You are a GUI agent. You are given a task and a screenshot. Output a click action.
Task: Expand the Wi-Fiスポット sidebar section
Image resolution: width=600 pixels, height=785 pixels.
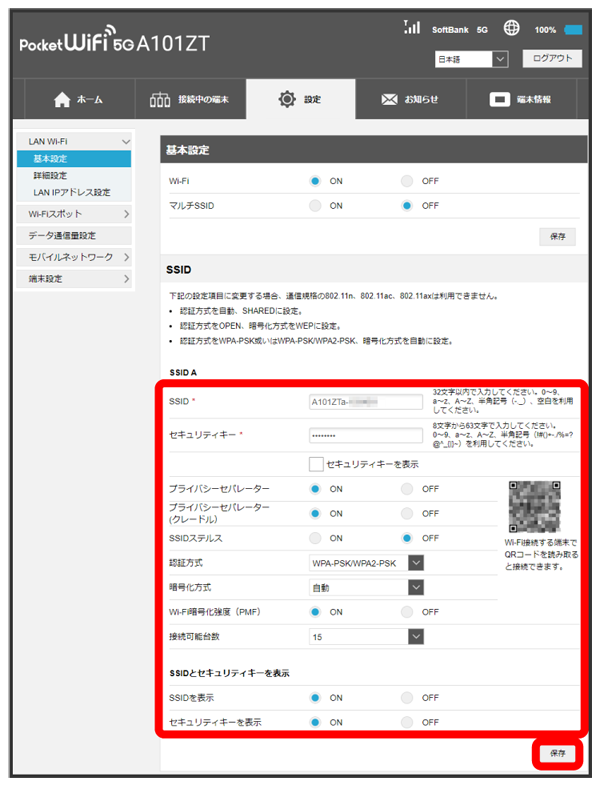[x=74, y=214]
